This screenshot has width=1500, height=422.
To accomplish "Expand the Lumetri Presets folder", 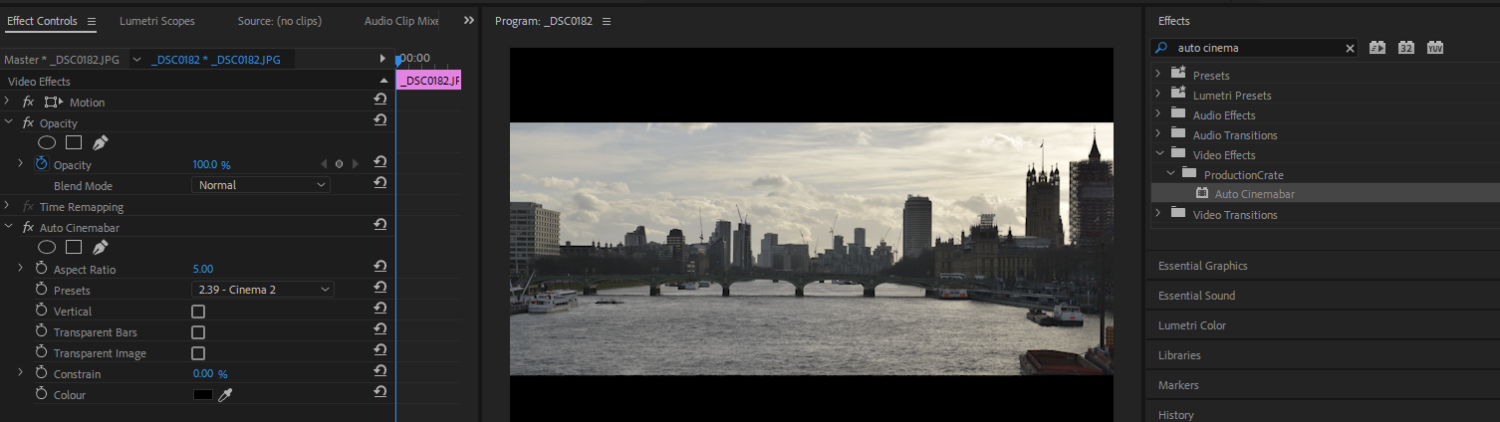I will coord(1158,95).
